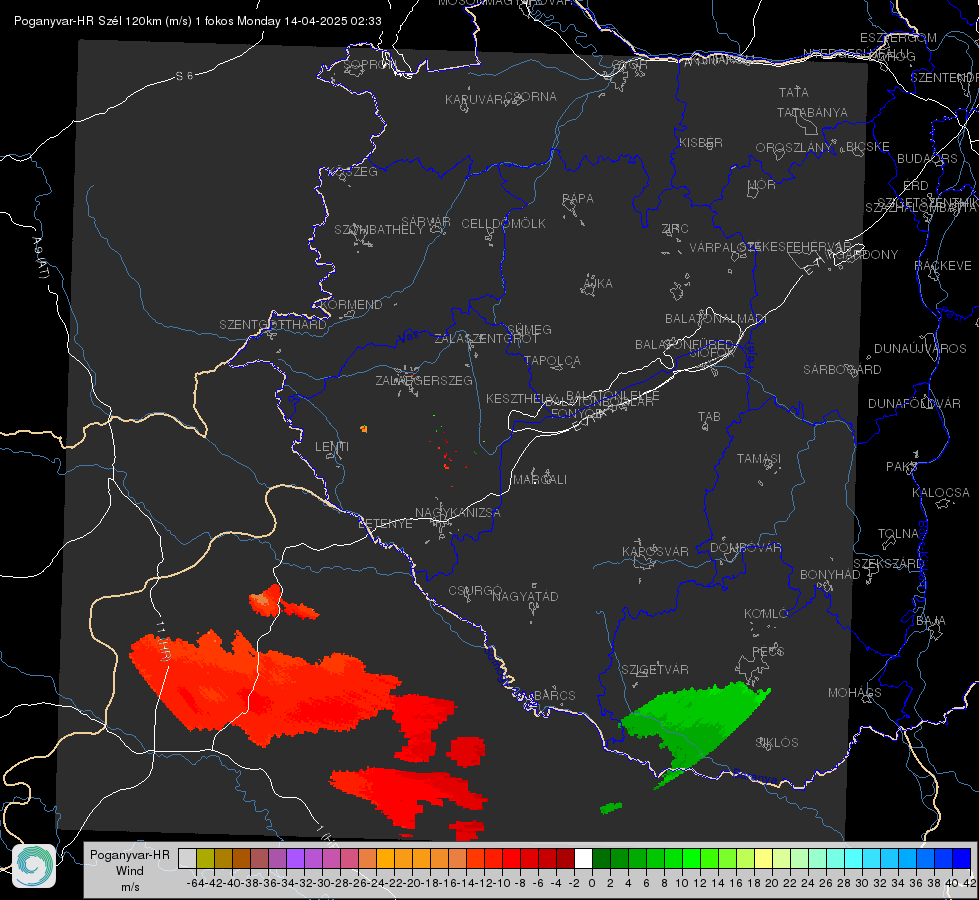This screenshot has width=979, height=900.
Task: Click the ZALASZENTGROT city label
Action: tap(486, 339)
